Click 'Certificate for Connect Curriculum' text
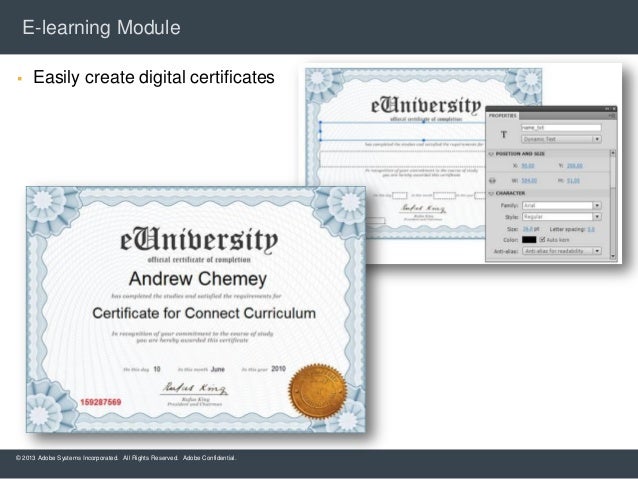Screen dimensions: 638x479 [x=204, y=313]
